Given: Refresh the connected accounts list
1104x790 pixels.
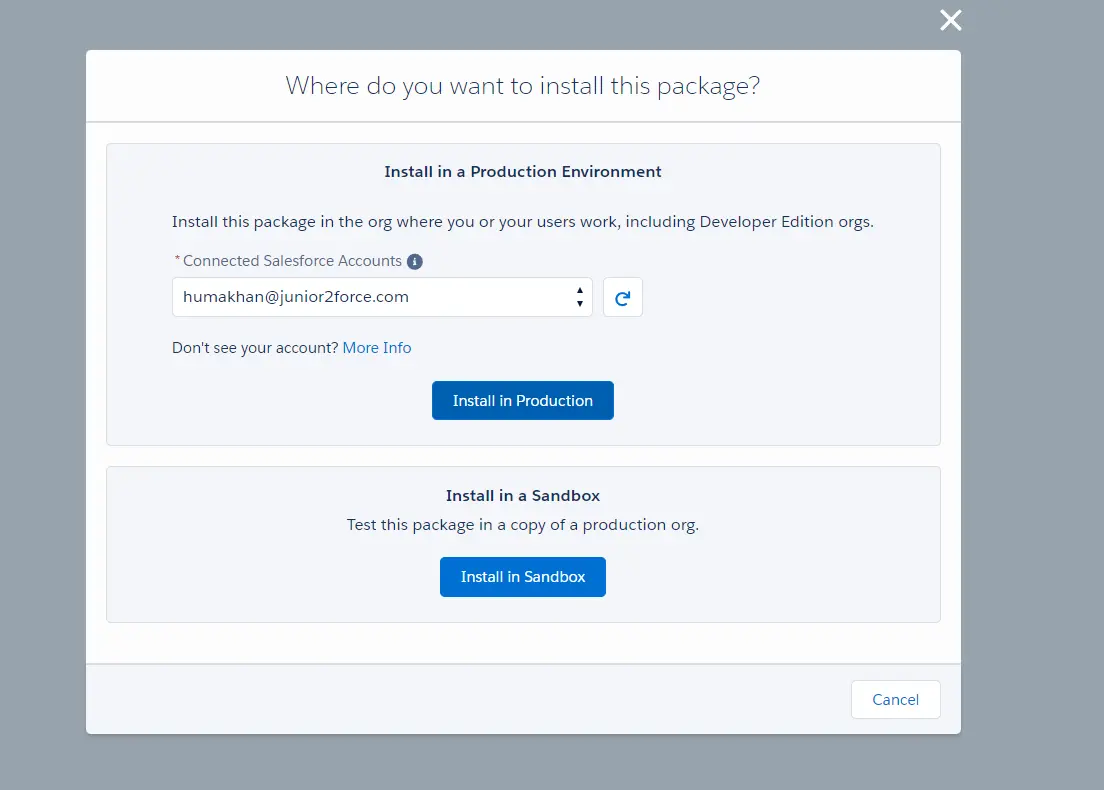Looking at the screenshot, I should [x=622, y=298].
